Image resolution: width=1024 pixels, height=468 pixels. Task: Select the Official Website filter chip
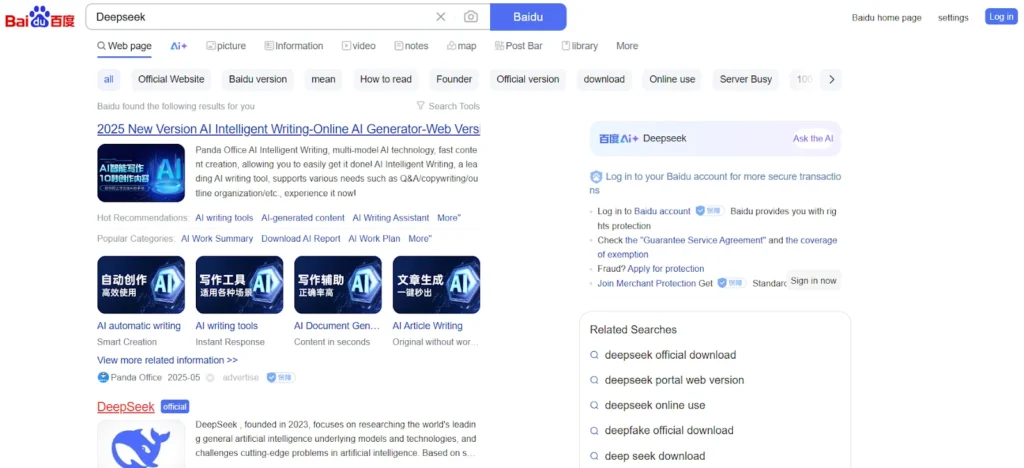click(171, 79)
